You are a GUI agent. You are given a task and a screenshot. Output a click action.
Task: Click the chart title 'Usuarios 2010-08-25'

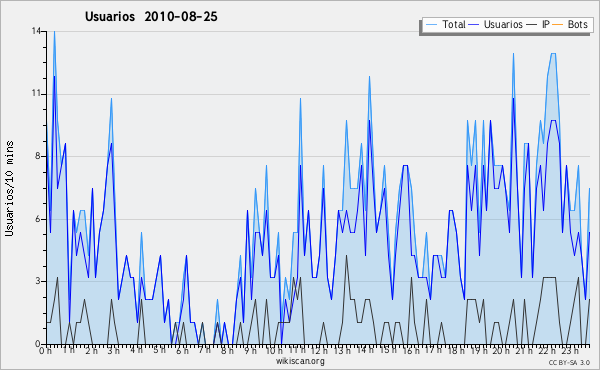151,16
